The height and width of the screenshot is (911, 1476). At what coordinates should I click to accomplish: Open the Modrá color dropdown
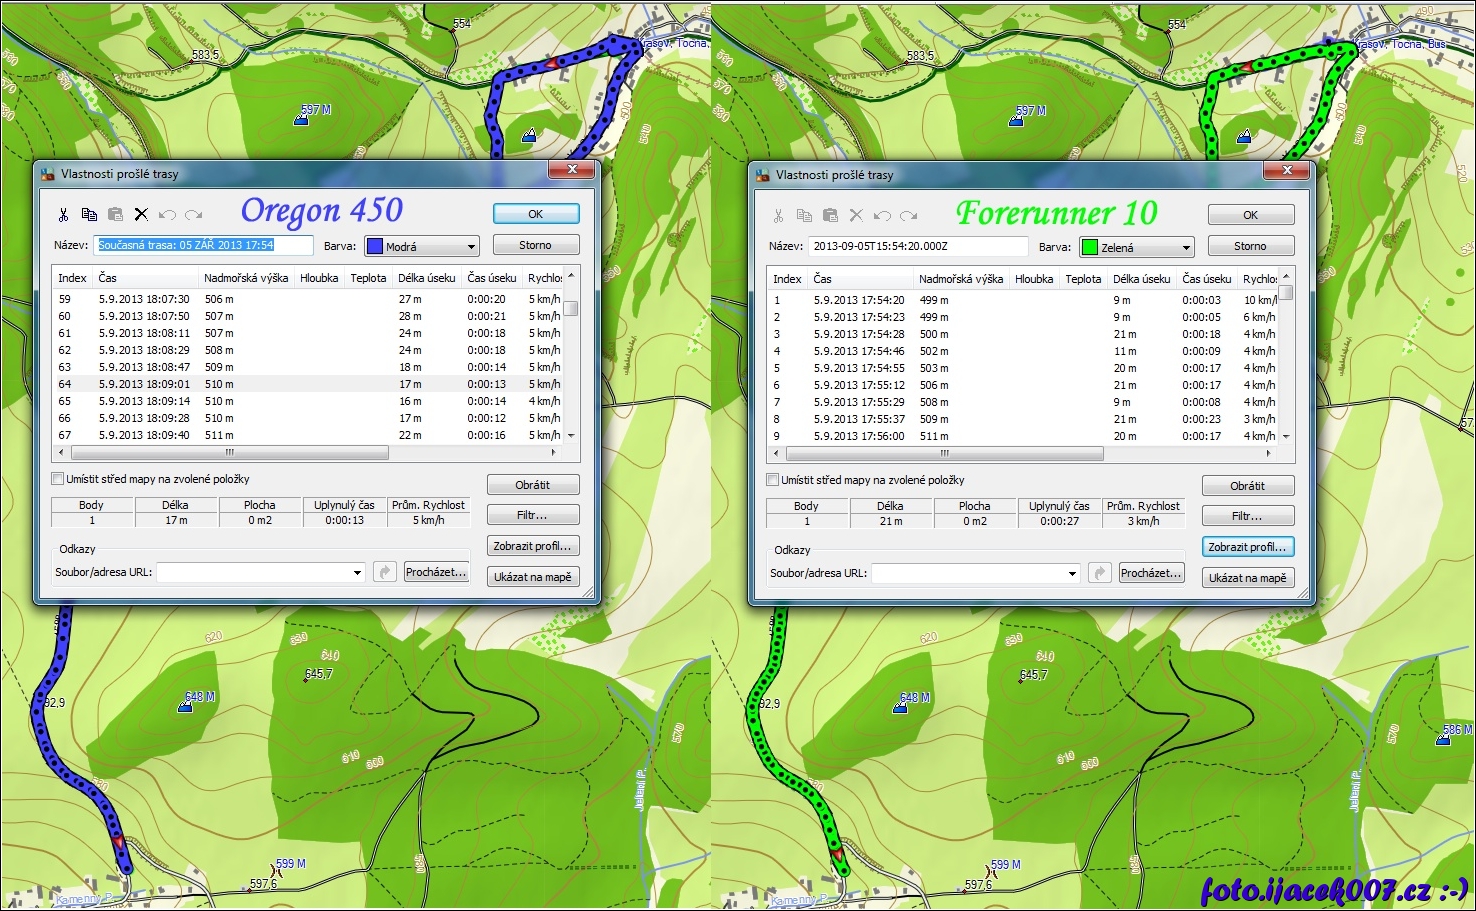[x=471, y=247]
